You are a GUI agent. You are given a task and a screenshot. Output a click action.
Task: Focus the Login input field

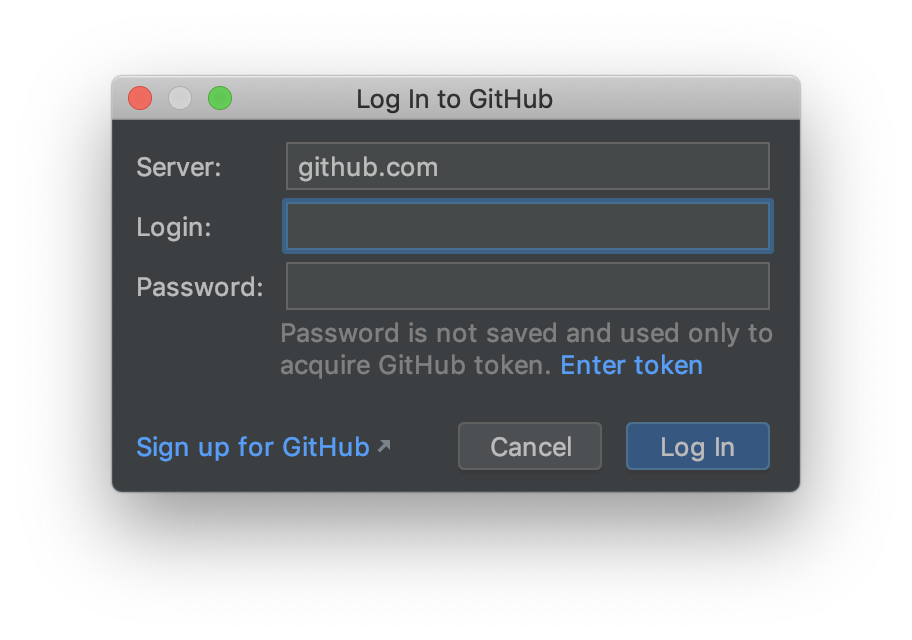tap(528, 226)
